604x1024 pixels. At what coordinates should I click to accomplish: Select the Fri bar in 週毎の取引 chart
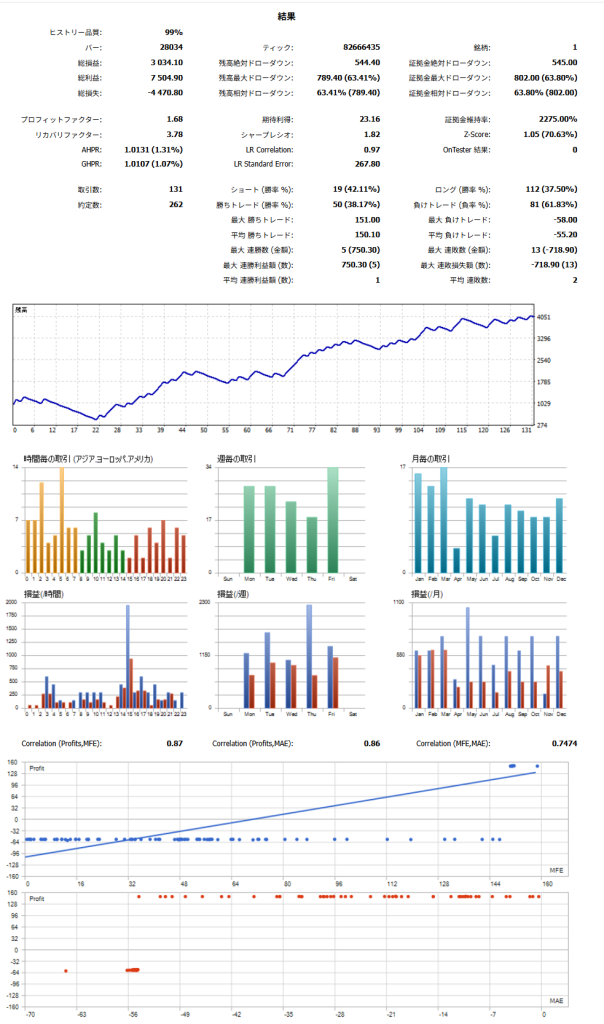332,520
